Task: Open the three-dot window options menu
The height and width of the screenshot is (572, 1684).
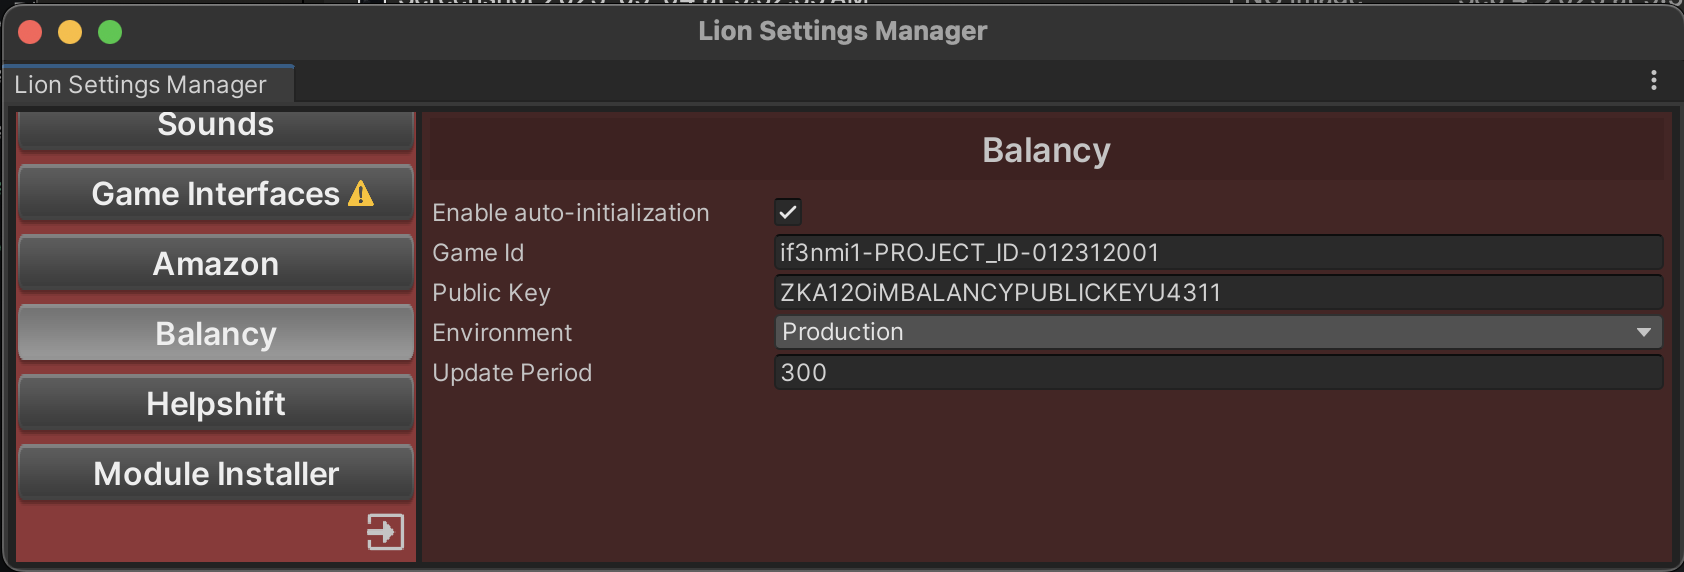Action: [x=1654, y=80]
